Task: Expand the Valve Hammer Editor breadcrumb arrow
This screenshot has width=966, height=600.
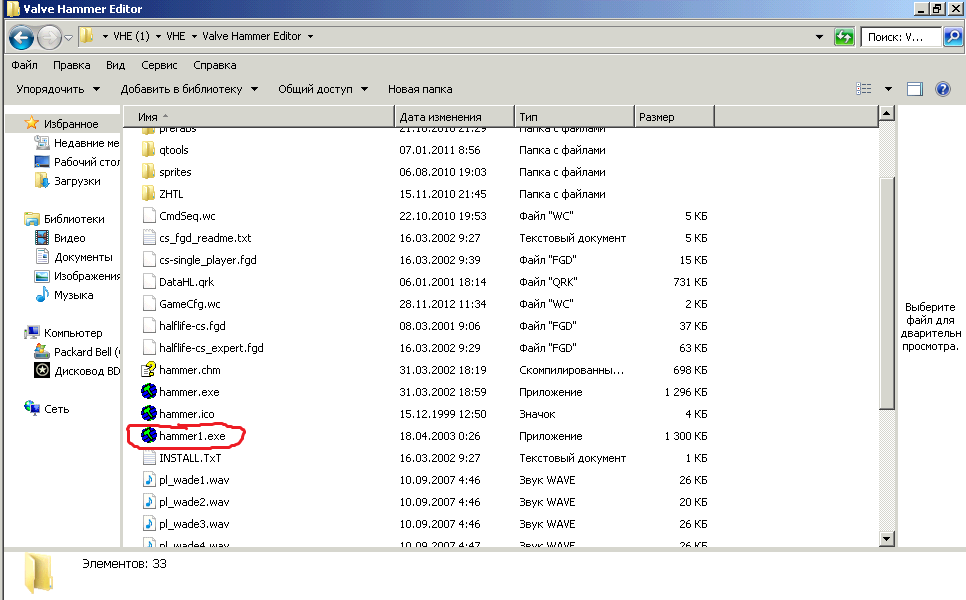Action: [x=310, y=36]
